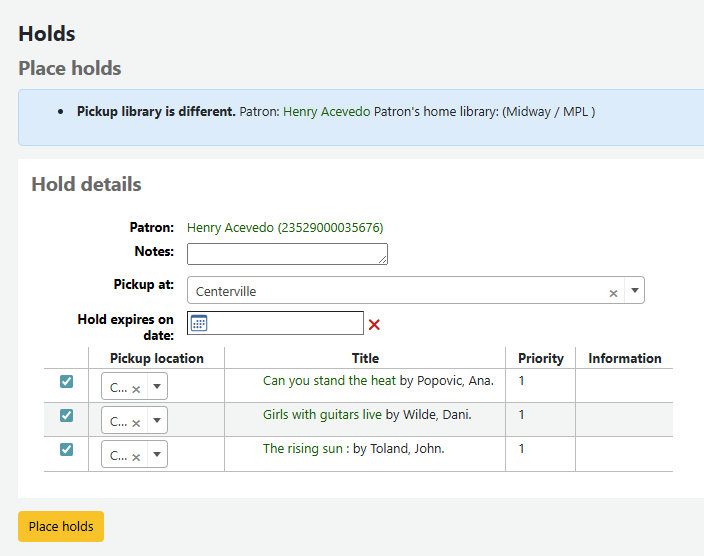Viewport: 704px width, 556px height.
Task: Clear the hold expiration date with red X
Action: pyautogui.click(x=375, y=324)
